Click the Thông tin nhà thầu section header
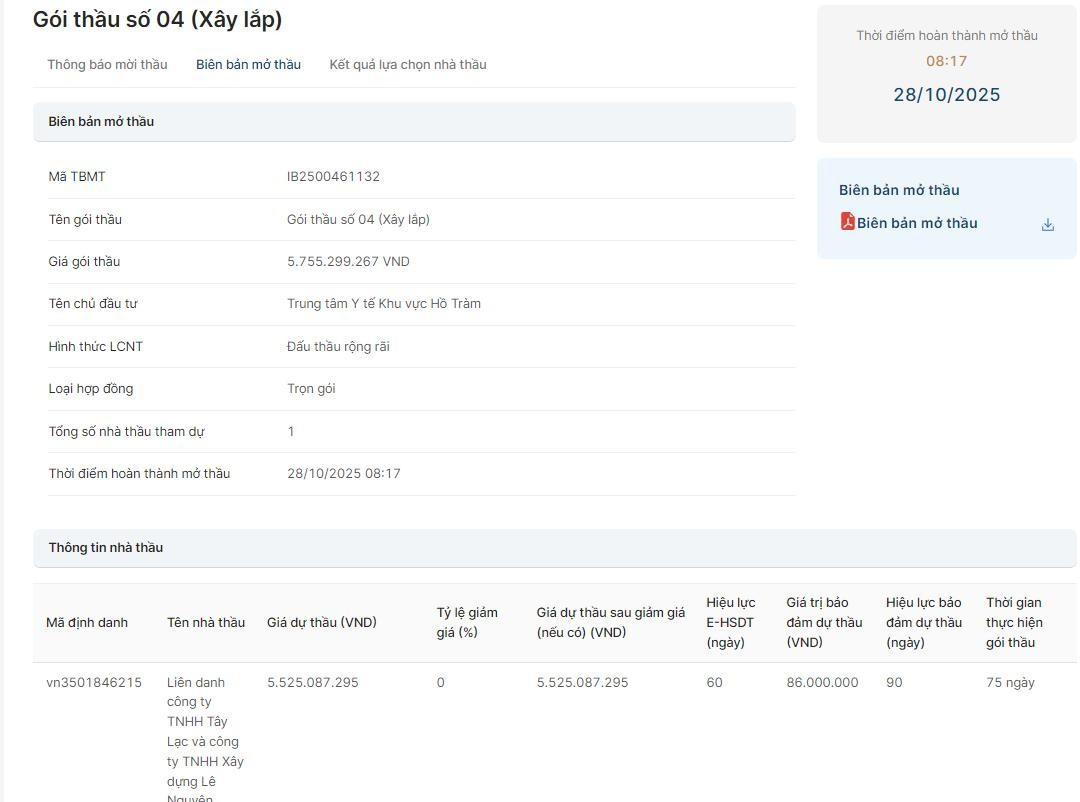1080x802 pixels. coord(105,548)
